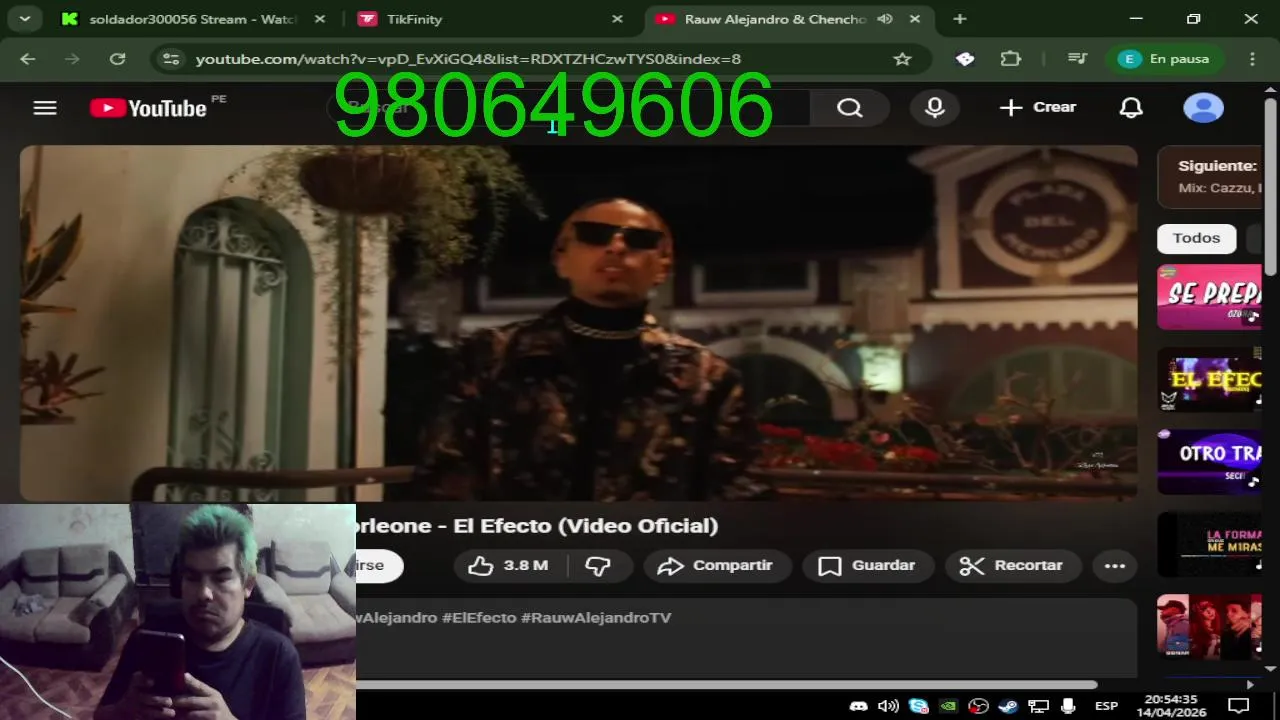
Task: Open OBS Studio tray icon
Action: tap(978, 706)
